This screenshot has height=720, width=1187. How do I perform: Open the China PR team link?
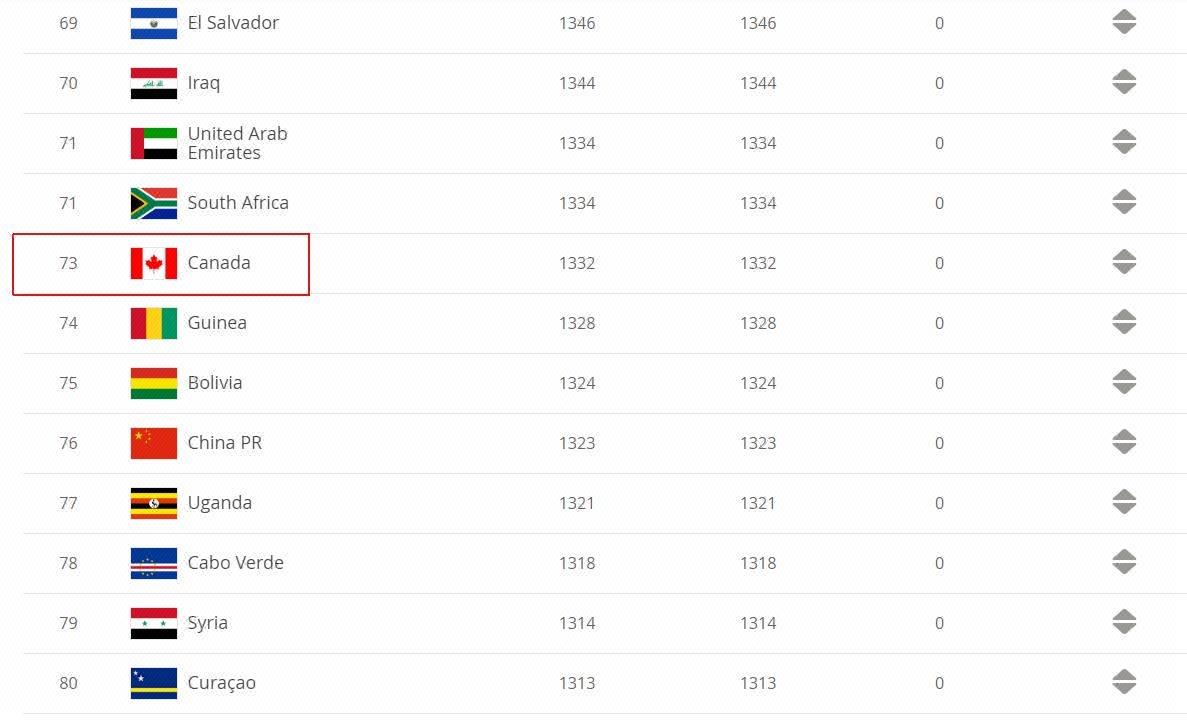pyautogui.click(x=225, y=443)
